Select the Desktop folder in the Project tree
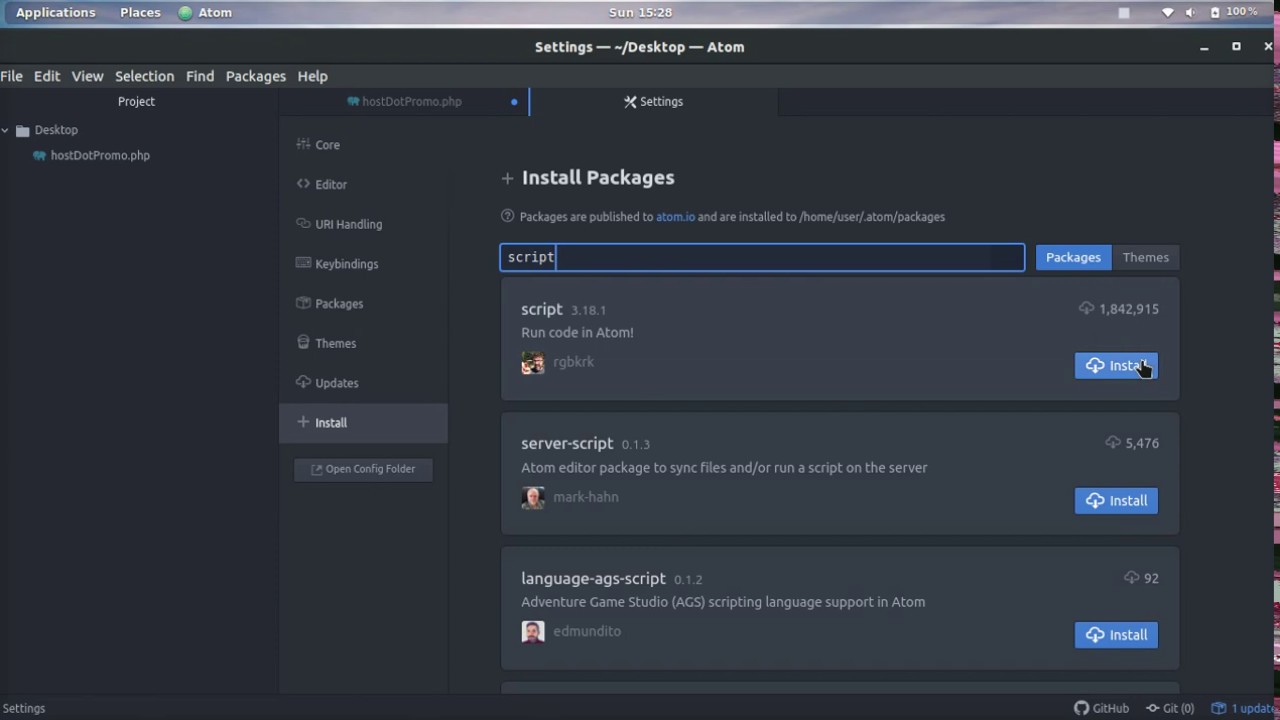The width and height of the screenshot is (1280, 720). coord(56,130)
